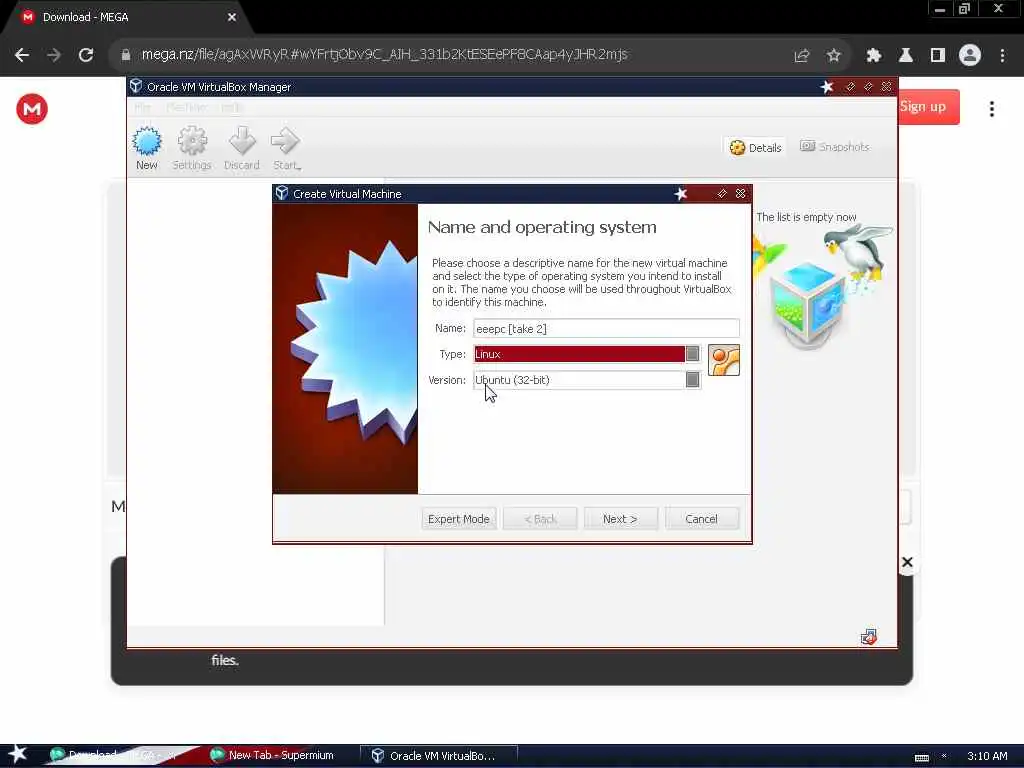The width and height of the screenshot is (1024, 768).
Task: Open the File menu in VirtualBox Manager
Action: 142,107
